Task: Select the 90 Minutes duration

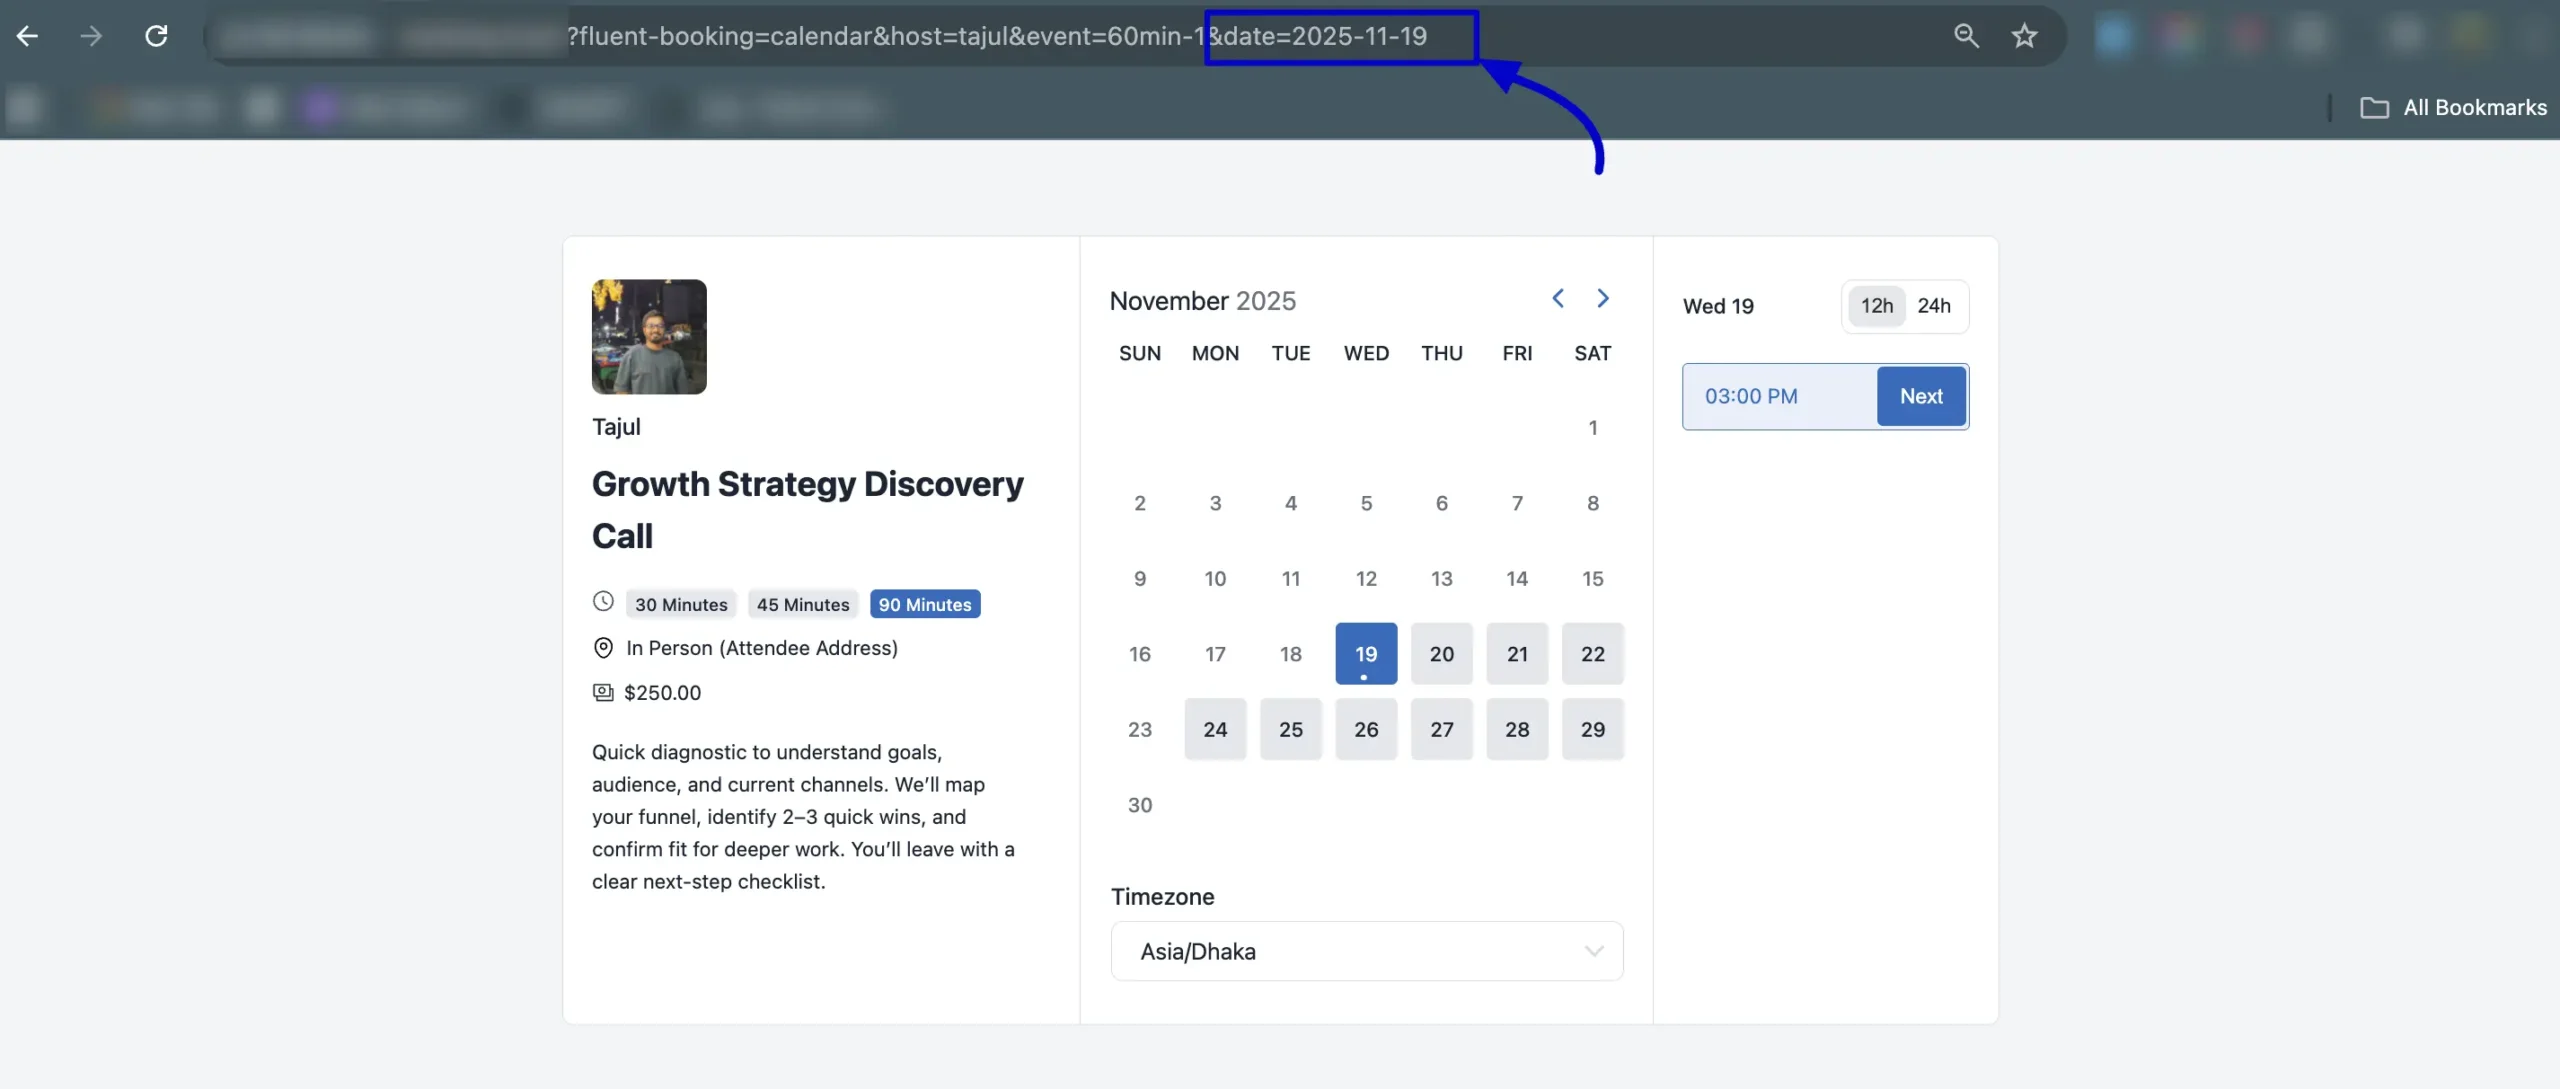Action: pyautogui.click(x=924, y=604)
